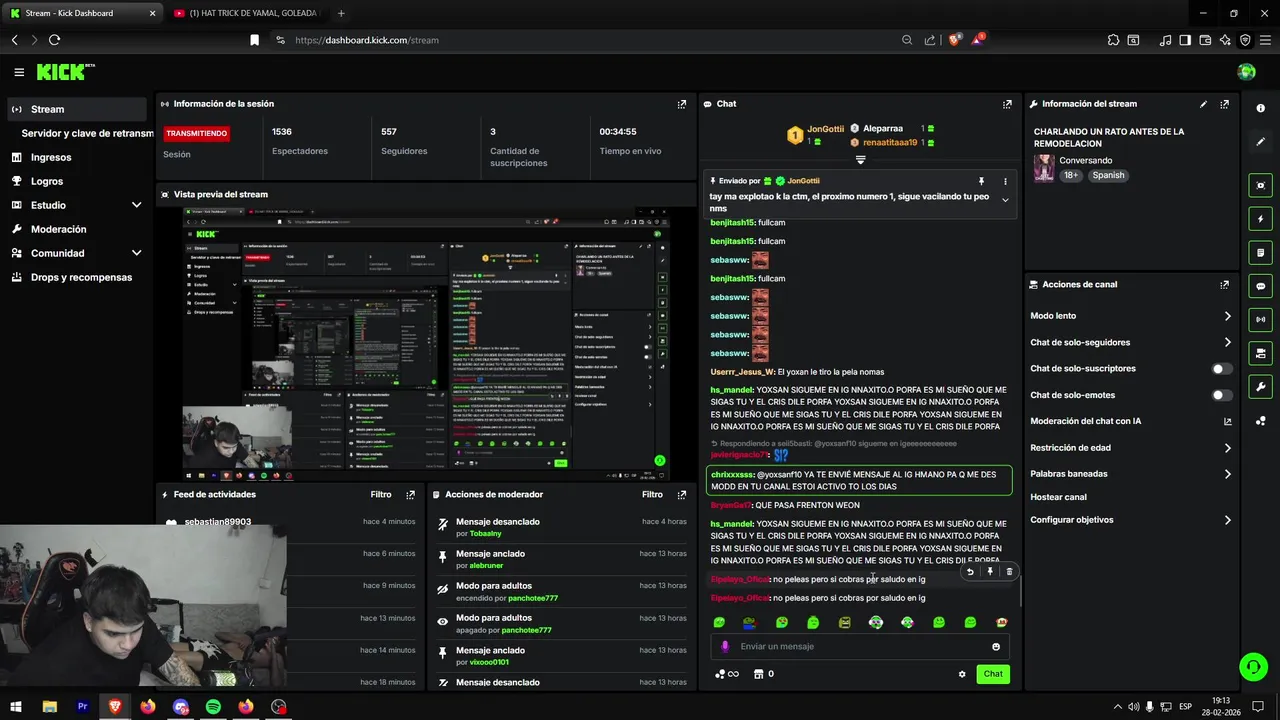This screenshot has width=1280, height=720.
Task: Pop out the Información de la sesión panel
Action: [x=682, y=104]
